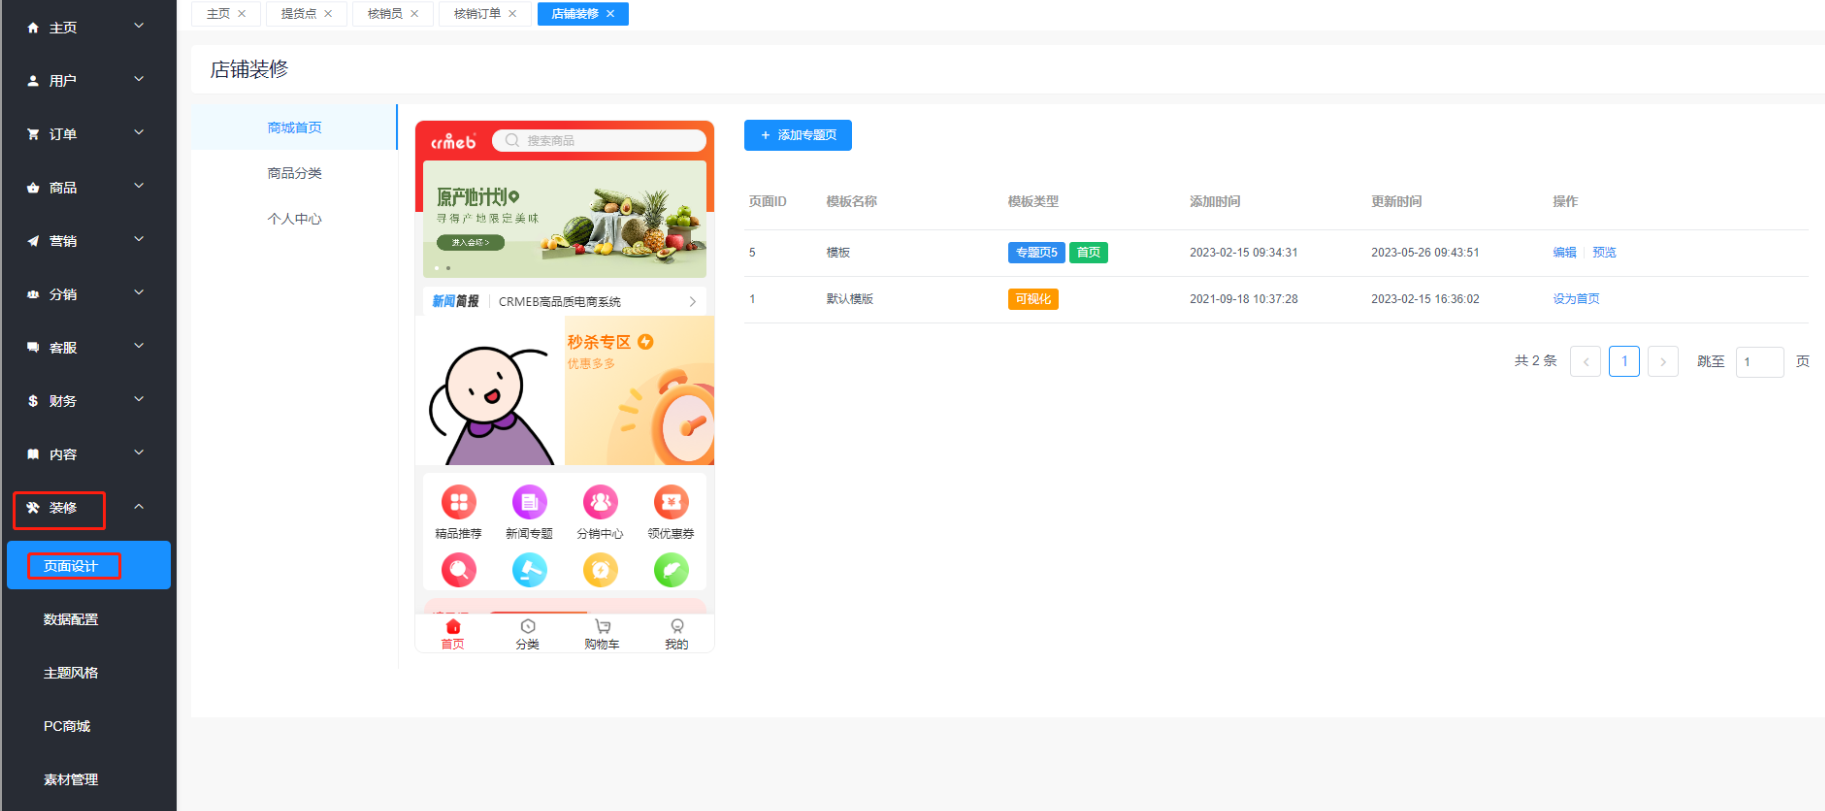The height and width of the screenshot is (811, 1825).
Task: Switch to the 核销订单 tab
Action: click(477, 14)
